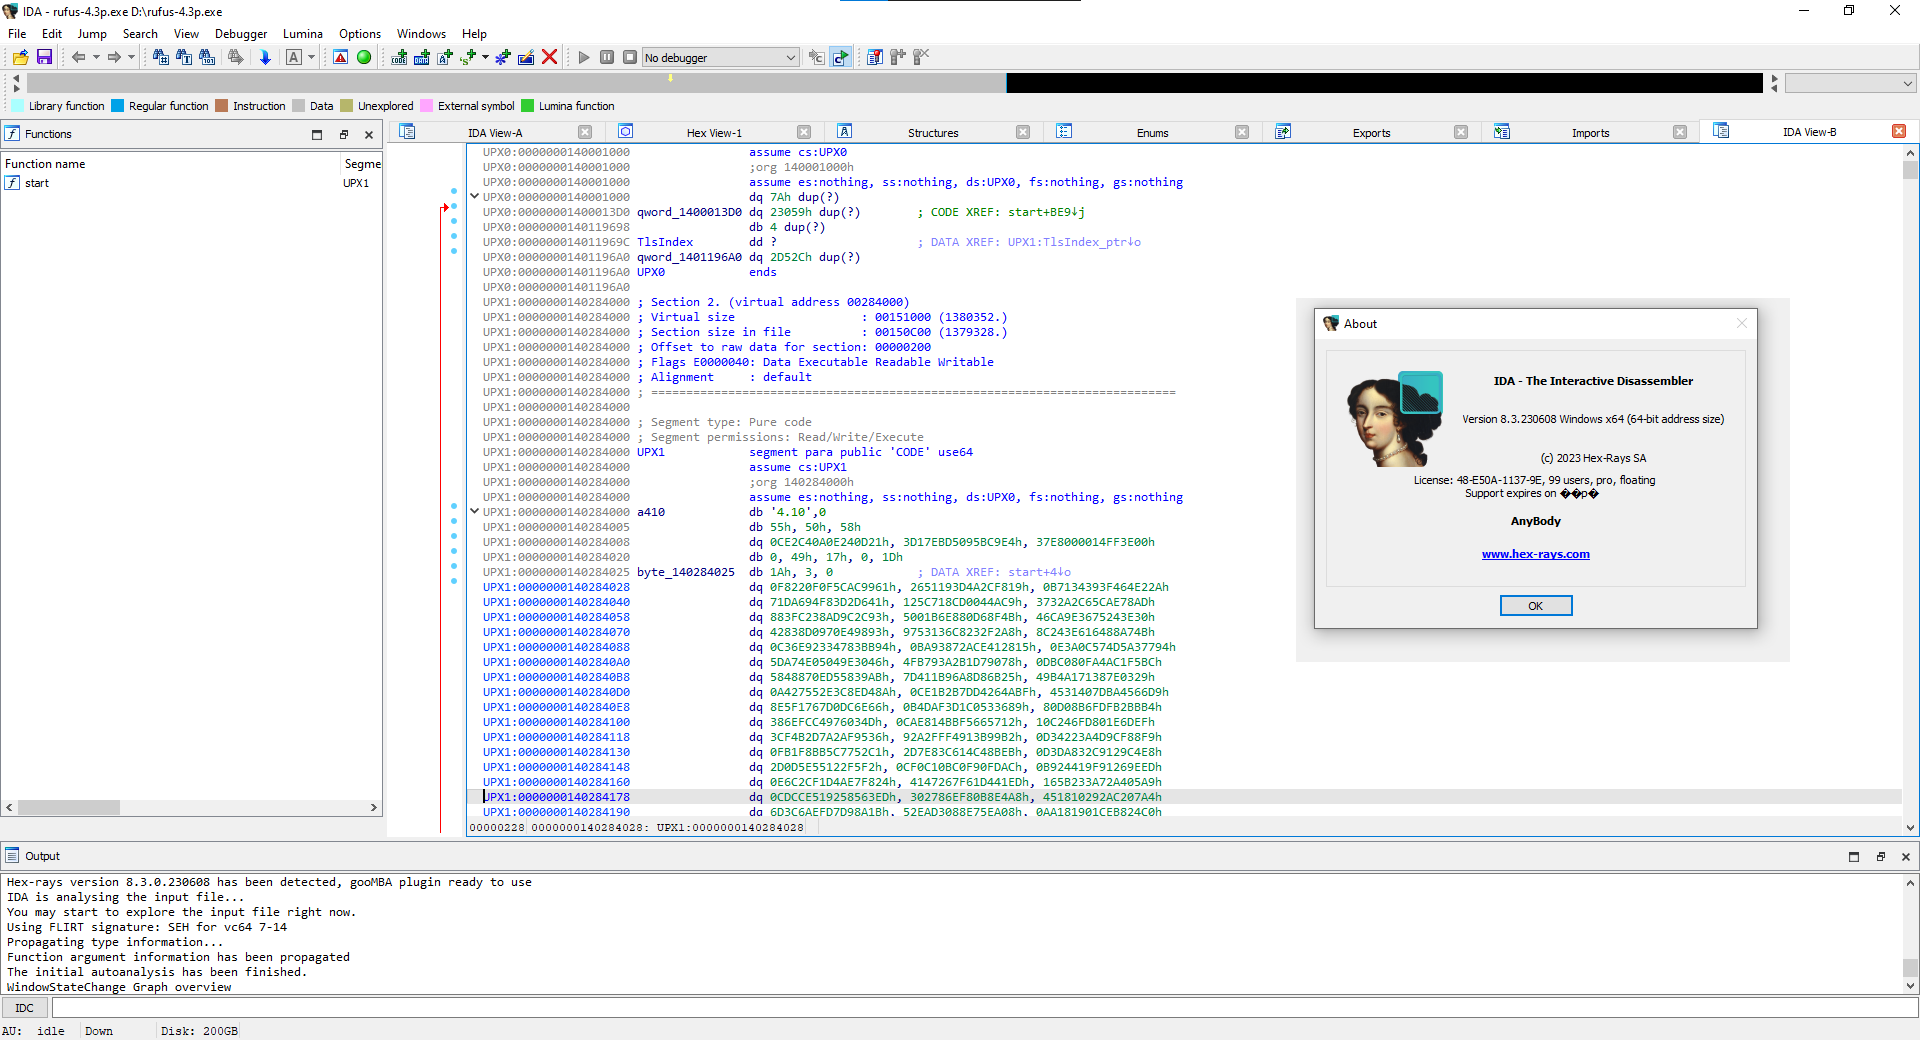
Task: Click the Functions panel header icon
Action: 12,134
